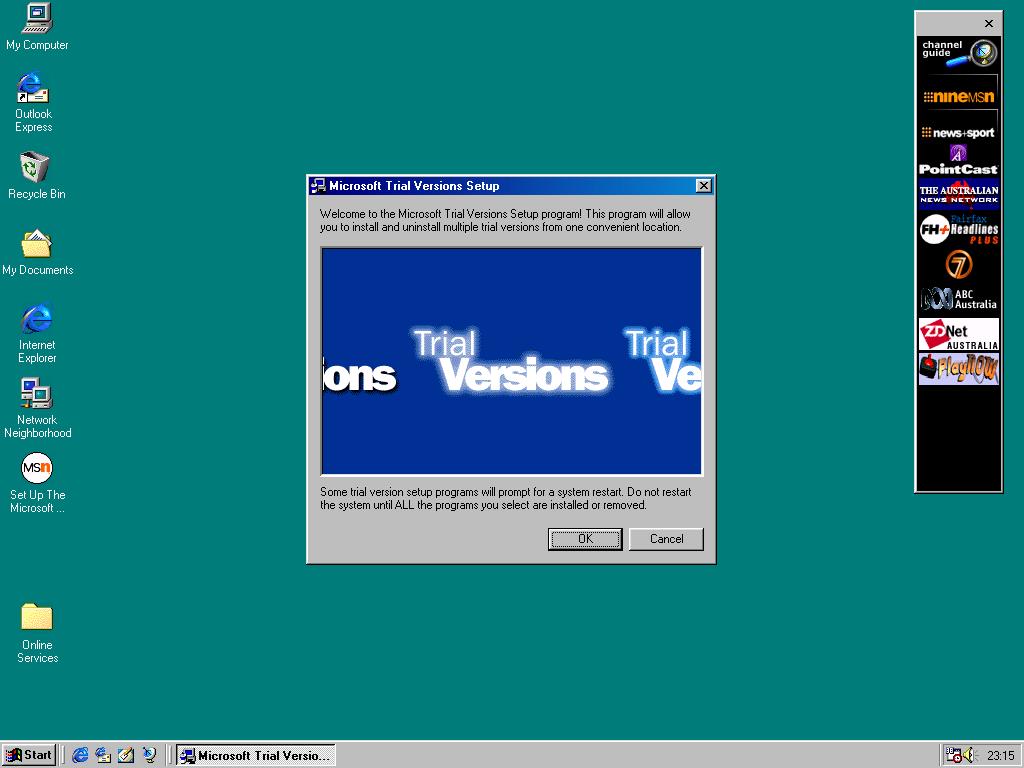Click the Start button
1024x768 pixels.
tap(29, 755)
